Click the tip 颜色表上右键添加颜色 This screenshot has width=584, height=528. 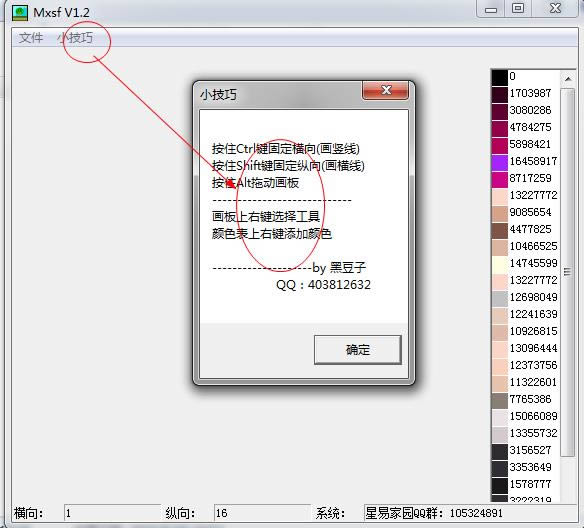pyautogui.click(x=272, y=233)
